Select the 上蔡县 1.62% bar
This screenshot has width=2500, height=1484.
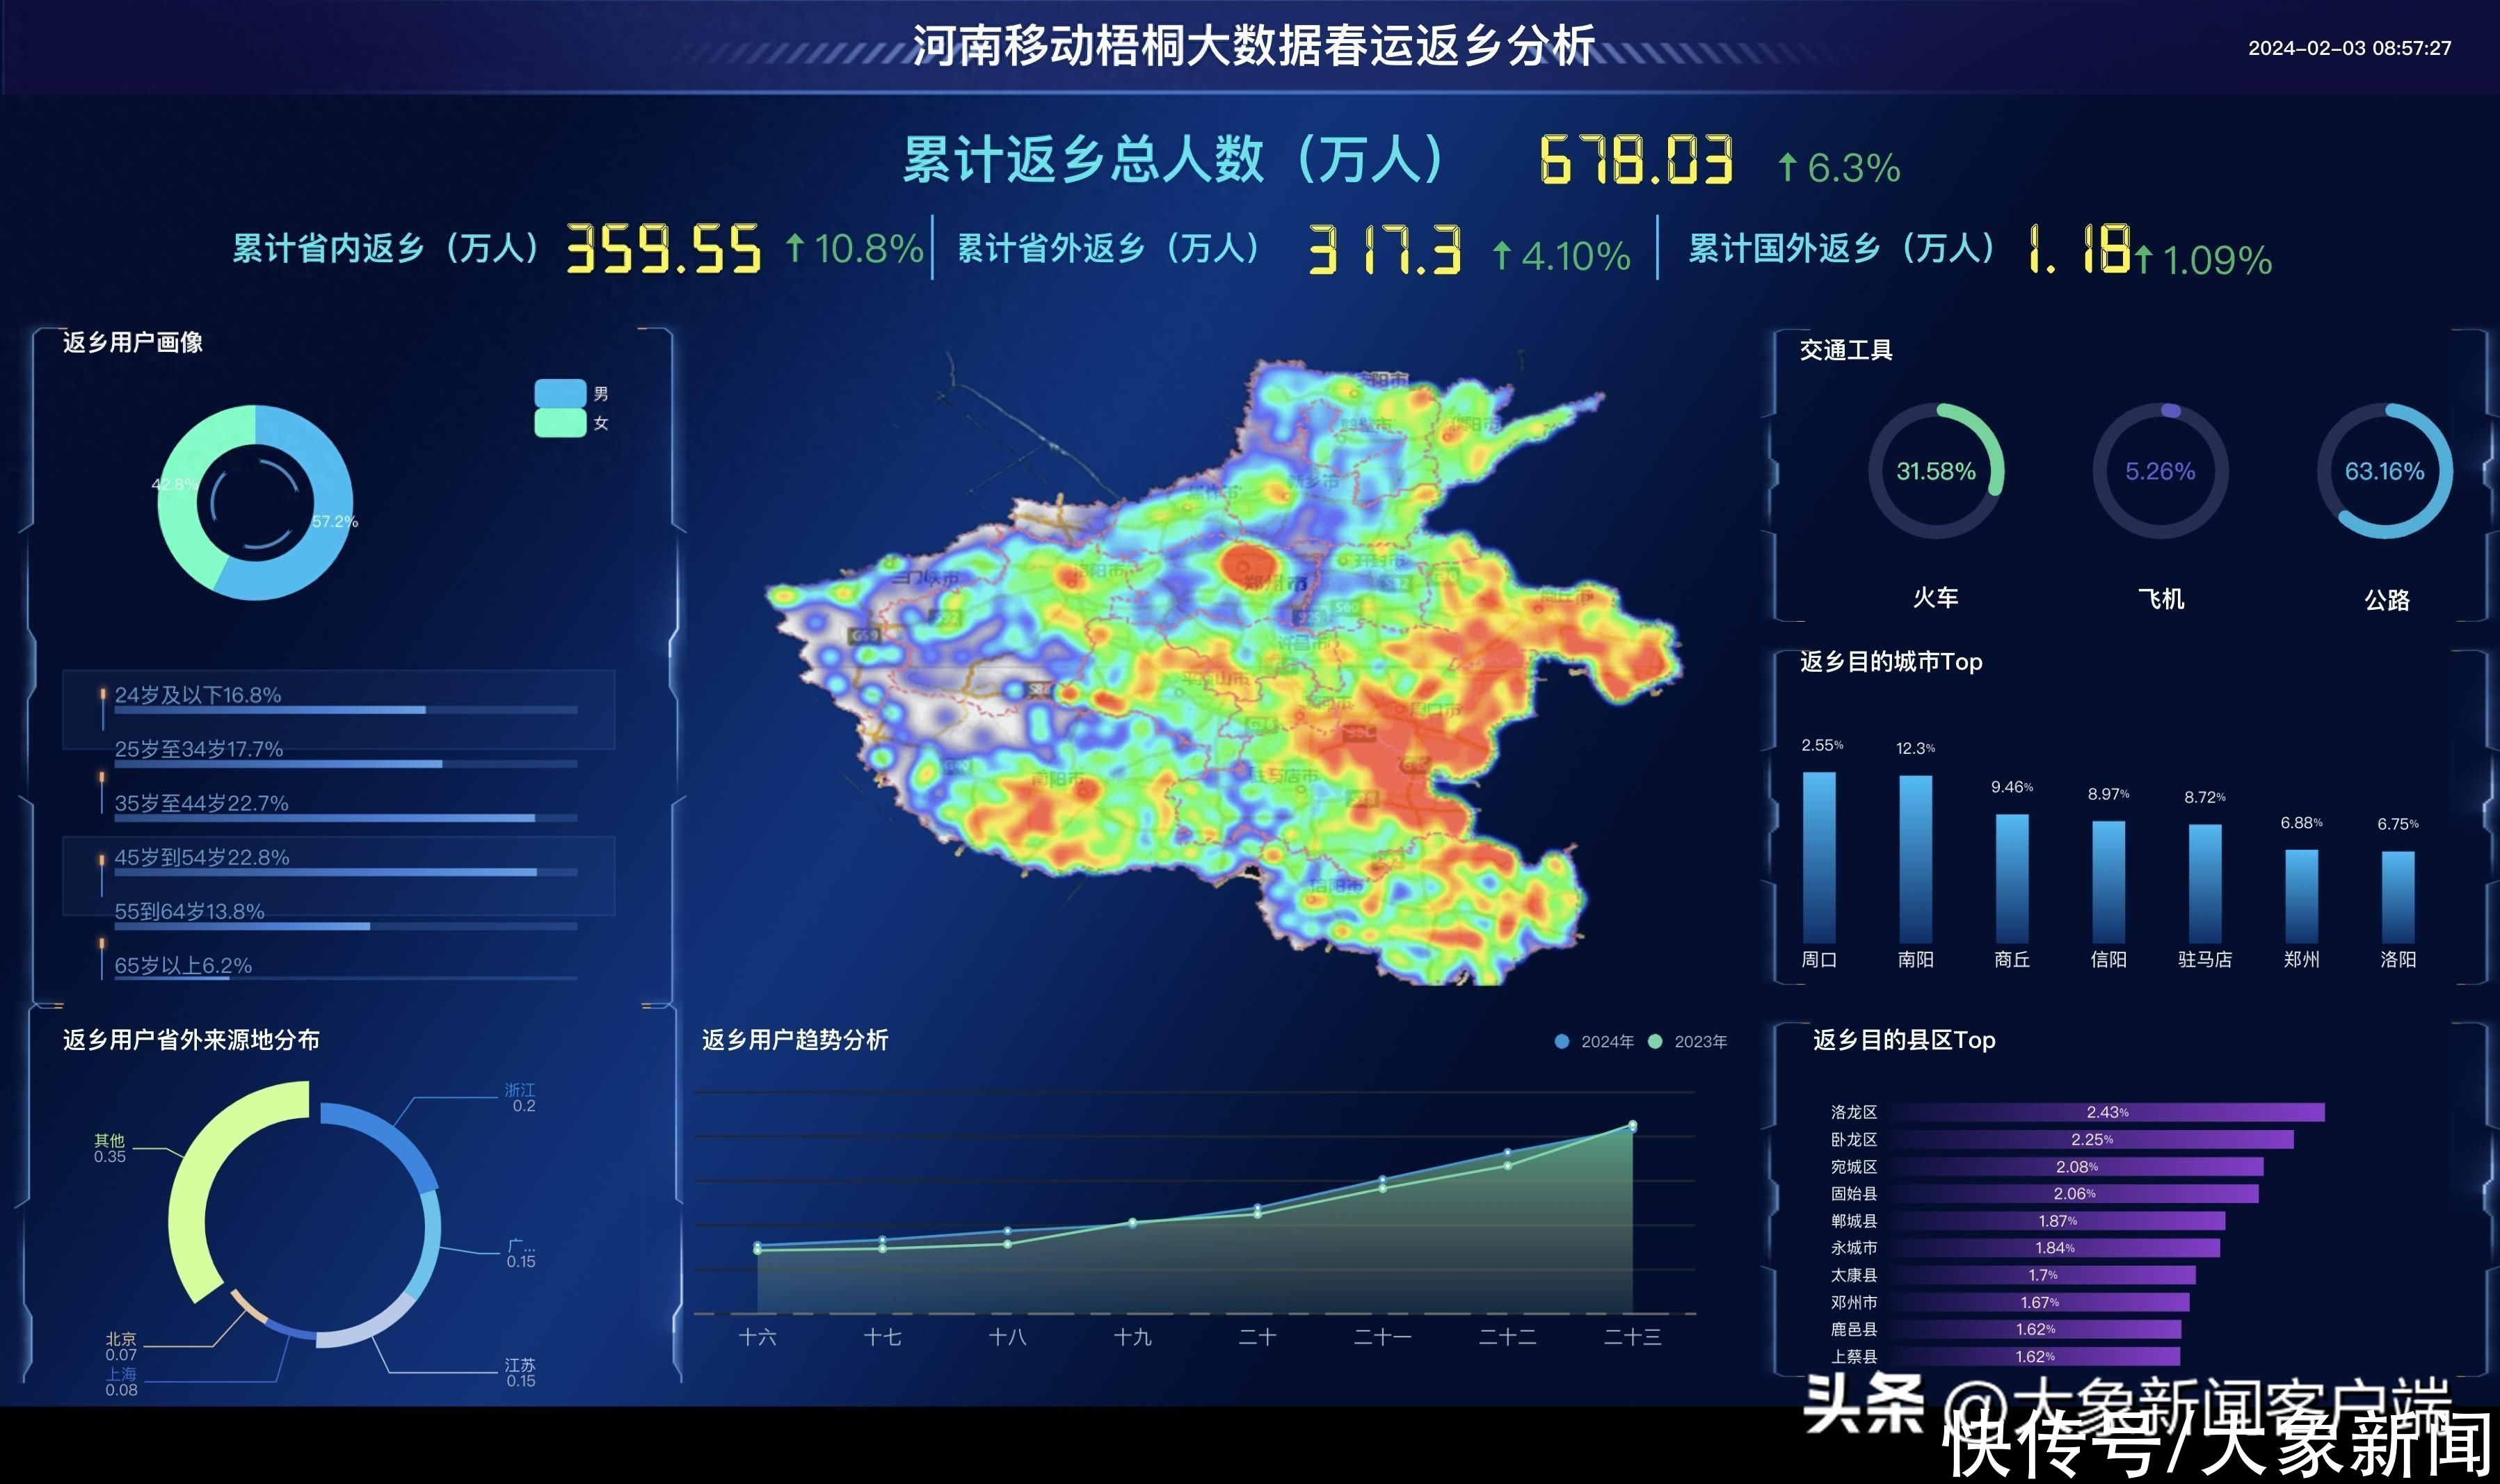2035,1356
